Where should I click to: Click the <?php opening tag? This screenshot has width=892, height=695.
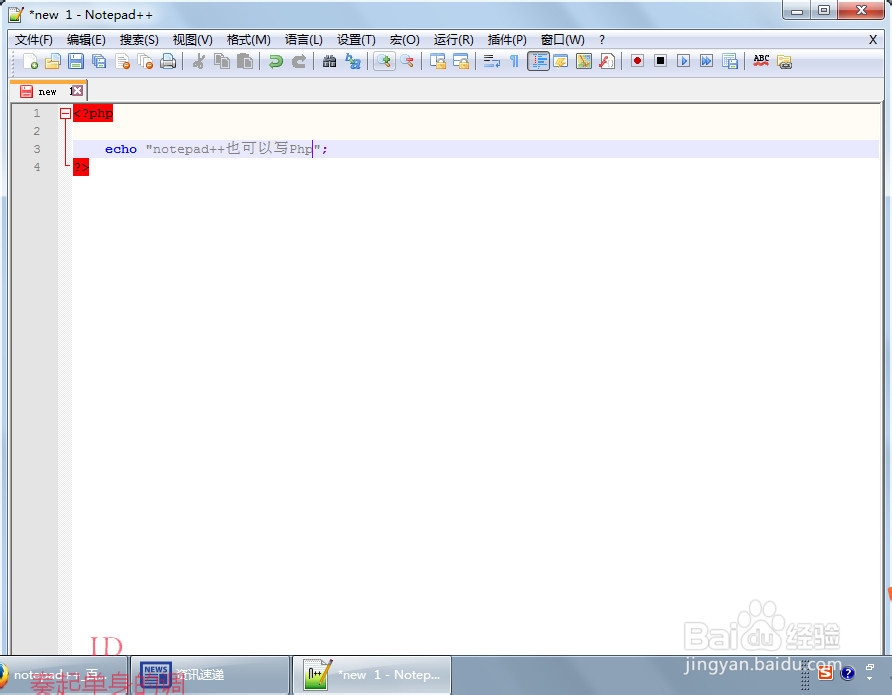(x=93, y=113)
